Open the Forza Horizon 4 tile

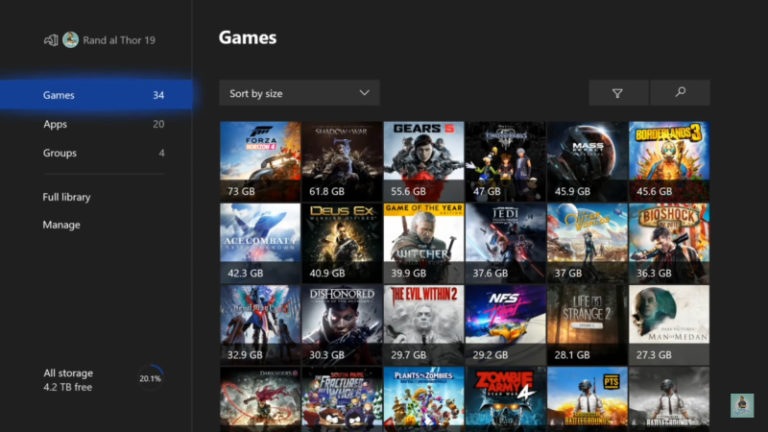260,162
